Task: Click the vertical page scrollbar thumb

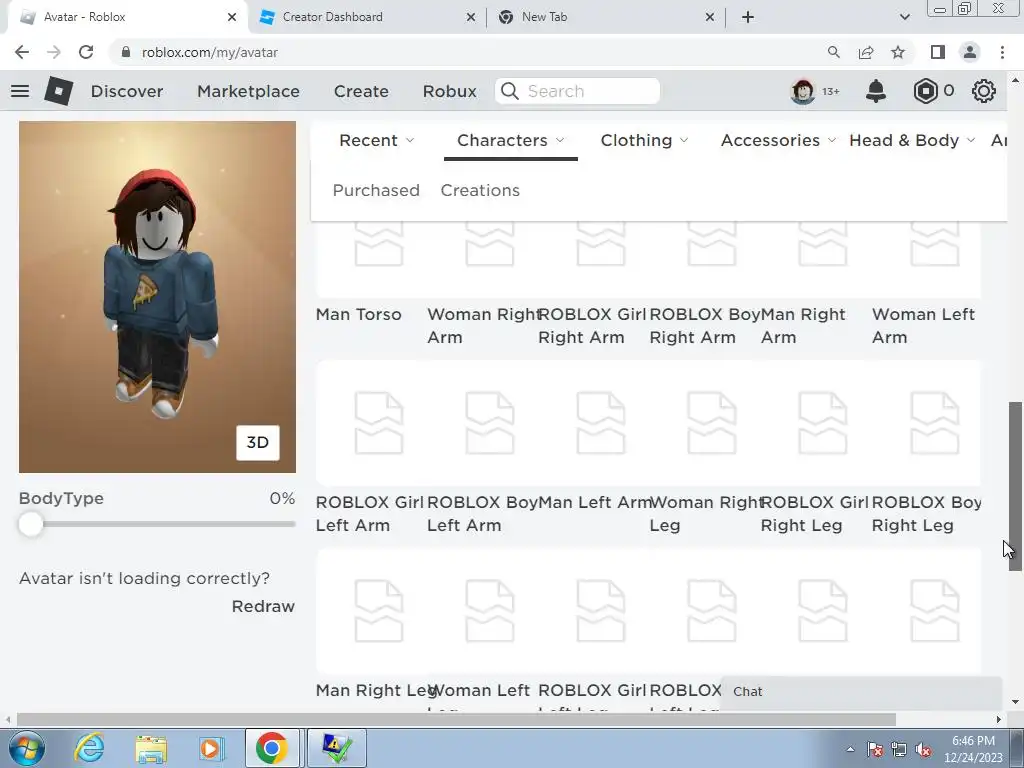Action: click(1015, 487)
